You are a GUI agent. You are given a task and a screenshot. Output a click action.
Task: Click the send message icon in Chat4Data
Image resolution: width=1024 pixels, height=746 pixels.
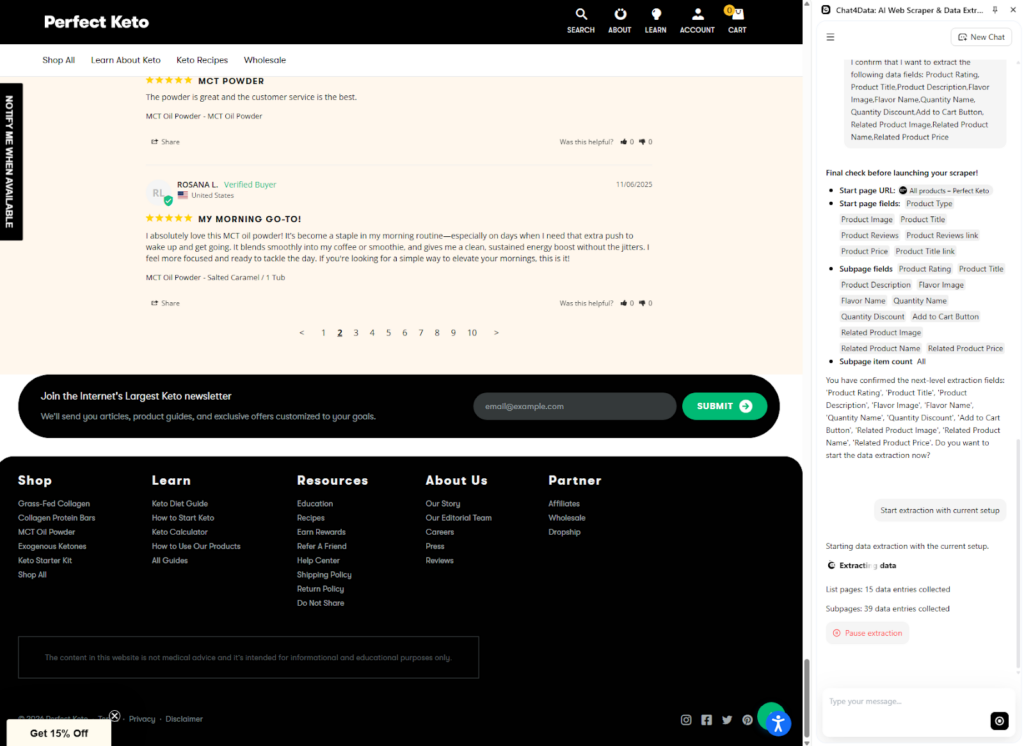[999, 721]
